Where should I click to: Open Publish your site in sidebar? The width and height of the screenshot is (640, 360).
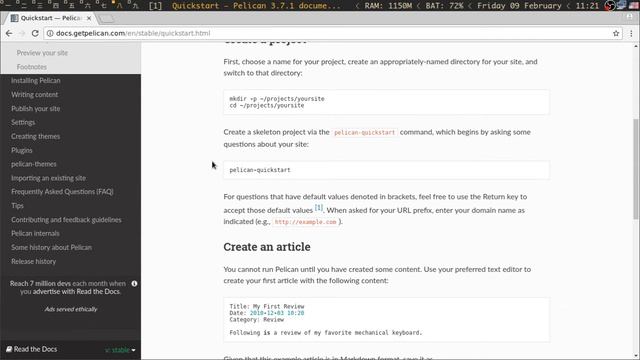(x=36, y=109)
